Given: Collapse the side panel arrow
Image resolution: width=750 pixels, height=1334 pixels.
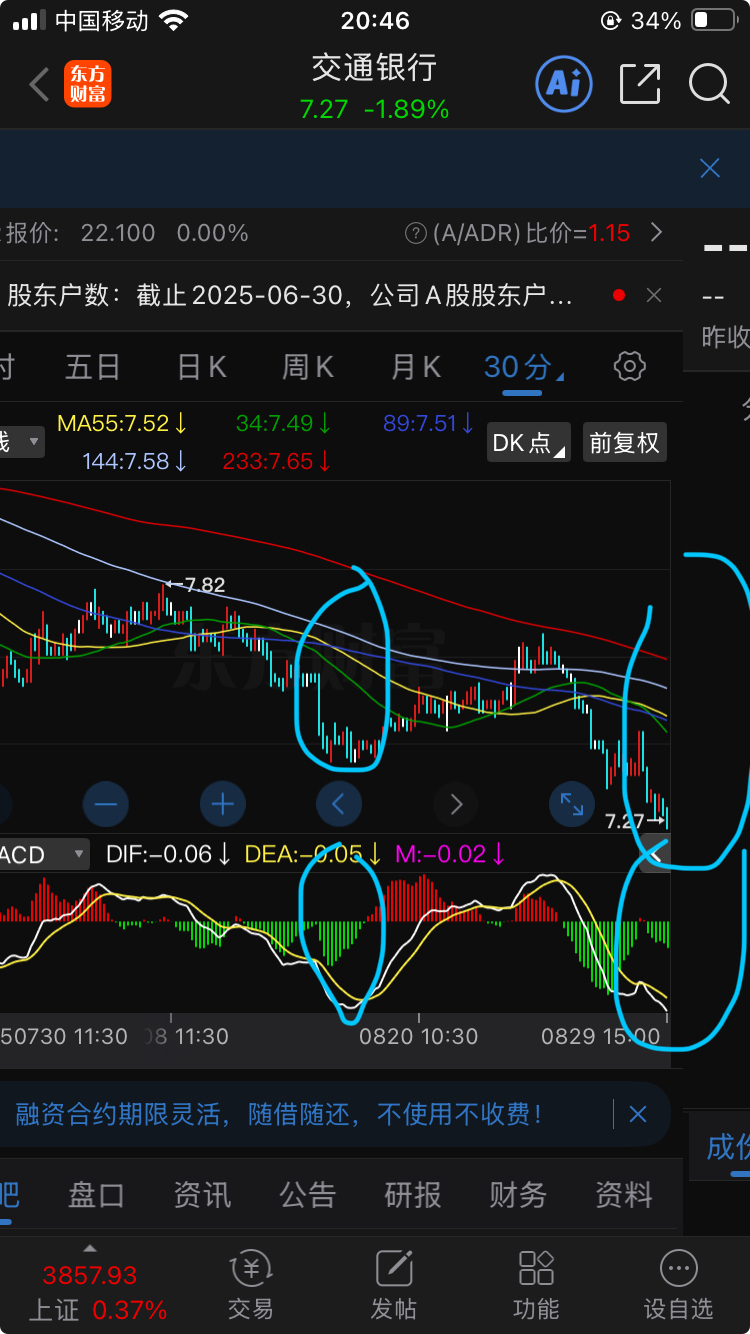Looking at the screenshot, I should coord(655,853).
